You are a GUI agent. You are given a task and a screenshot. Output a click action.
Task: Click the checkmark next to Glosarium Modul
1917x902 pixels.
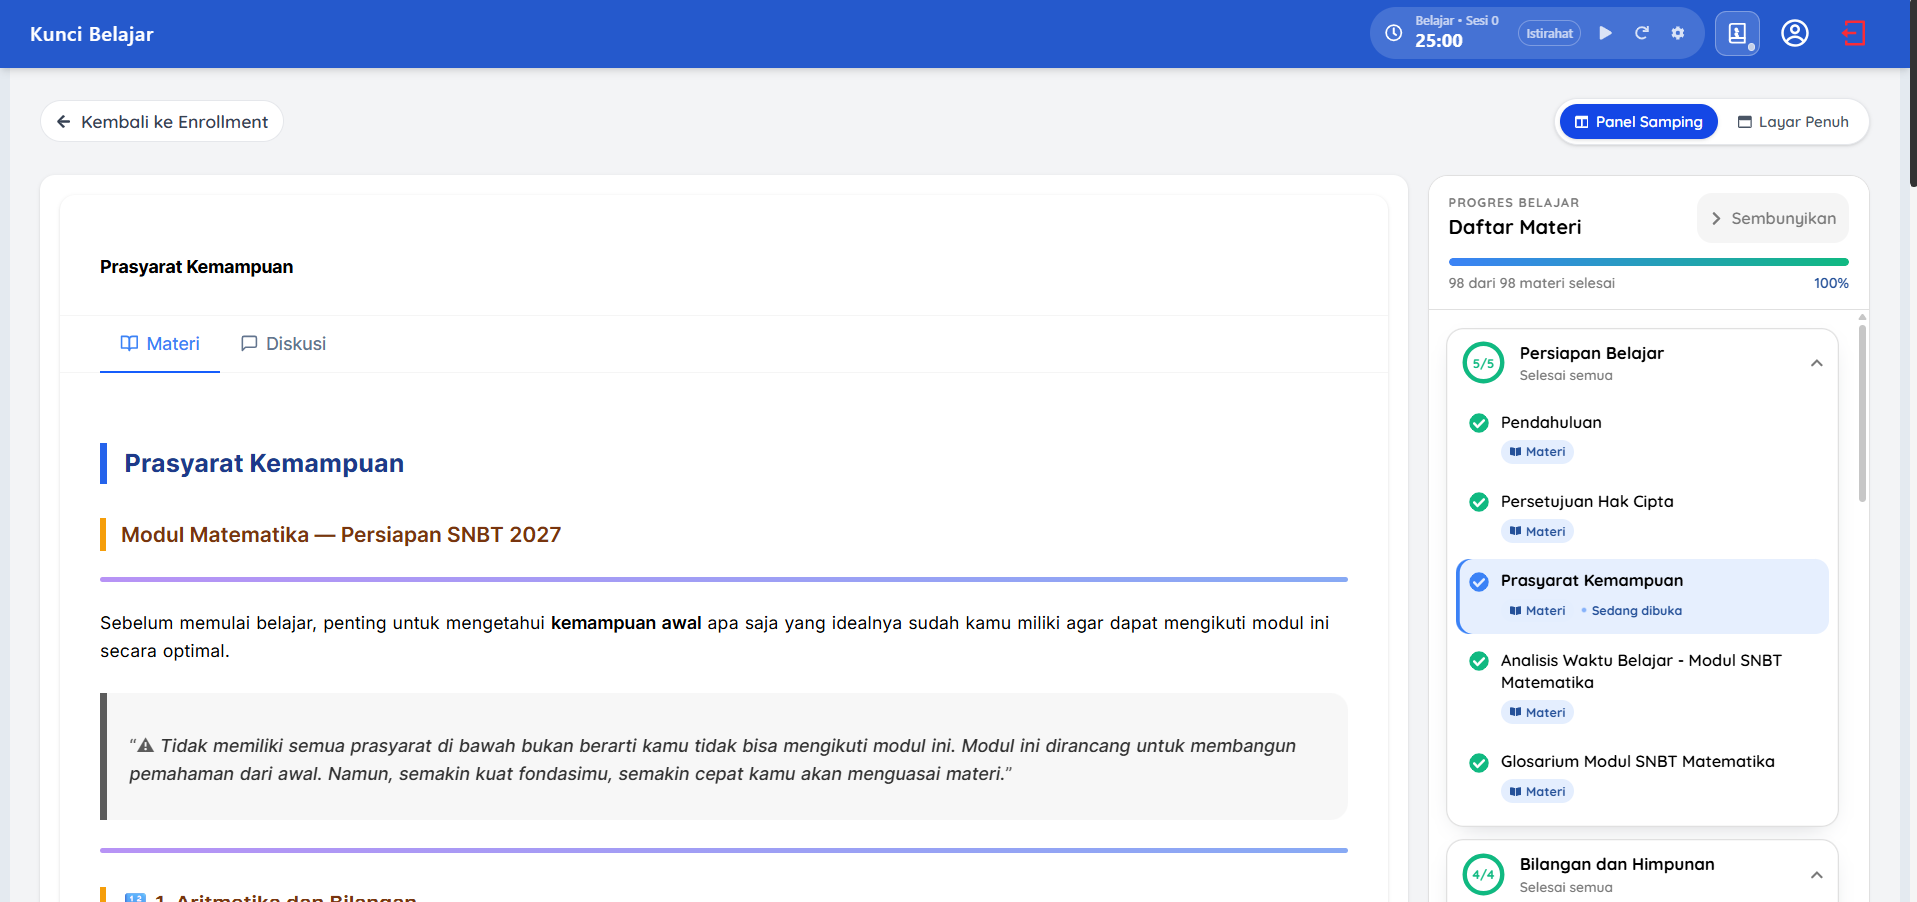[x=1479, y=763]
